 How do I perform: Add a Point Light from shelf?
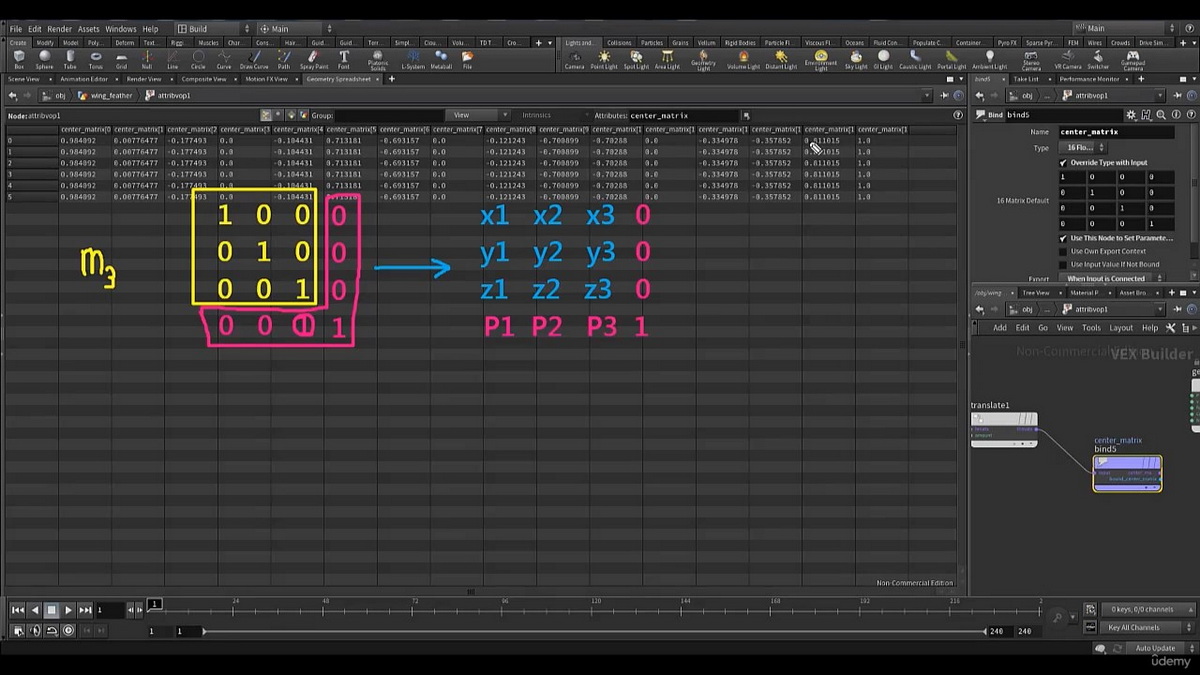[x=604, y=60]
